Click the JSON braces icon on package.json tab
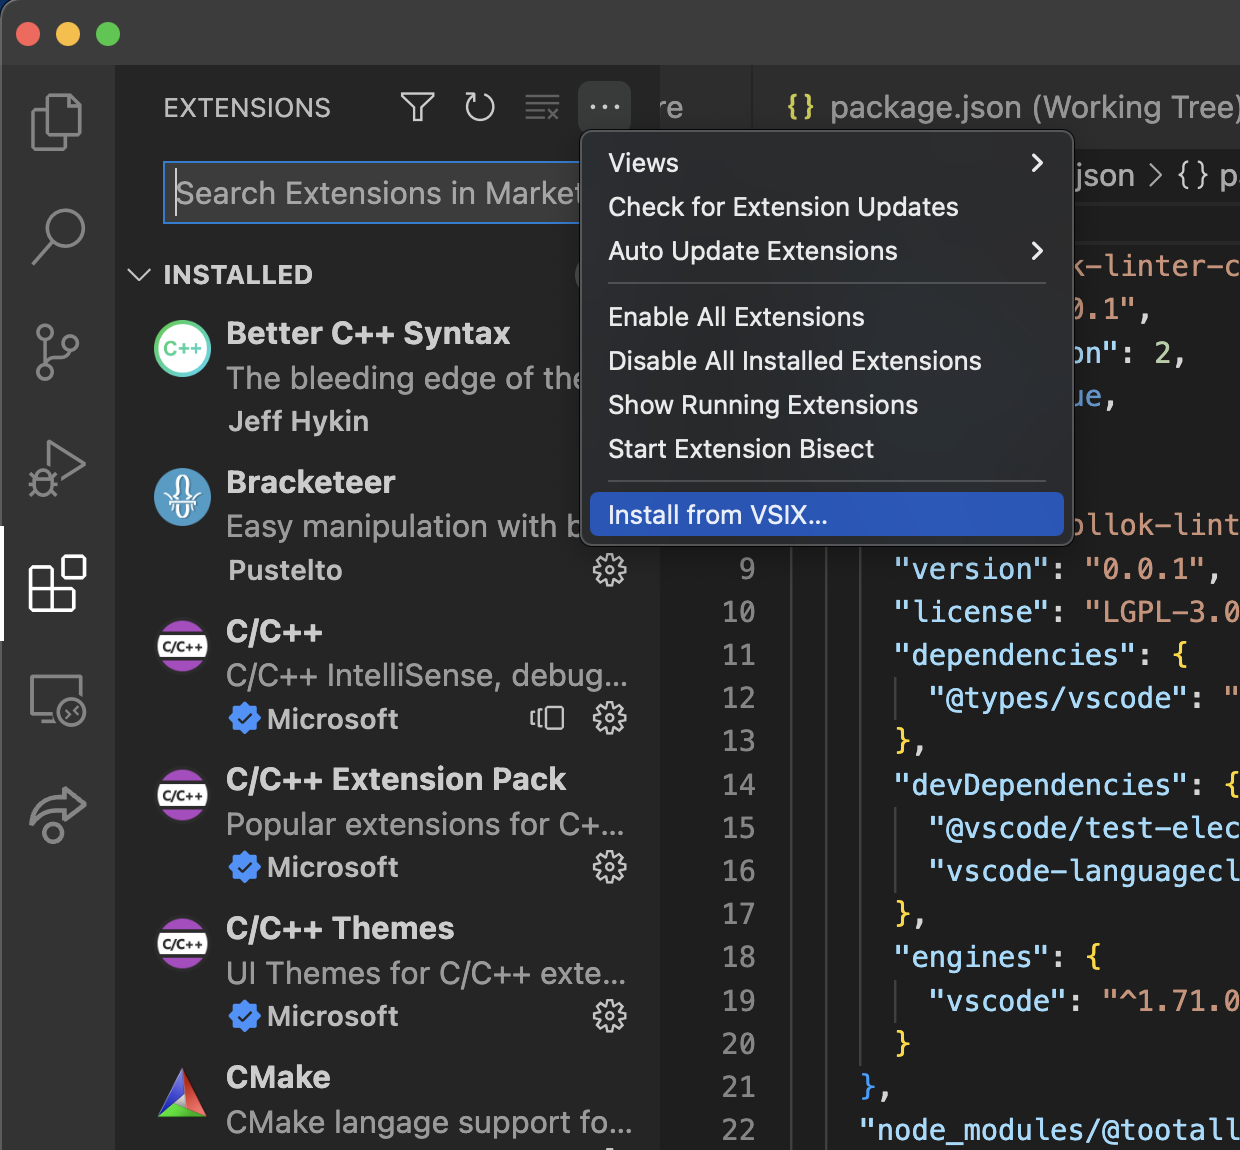Image resolution: width=1240 pixels, height=1150 pixels. (801, 107)
